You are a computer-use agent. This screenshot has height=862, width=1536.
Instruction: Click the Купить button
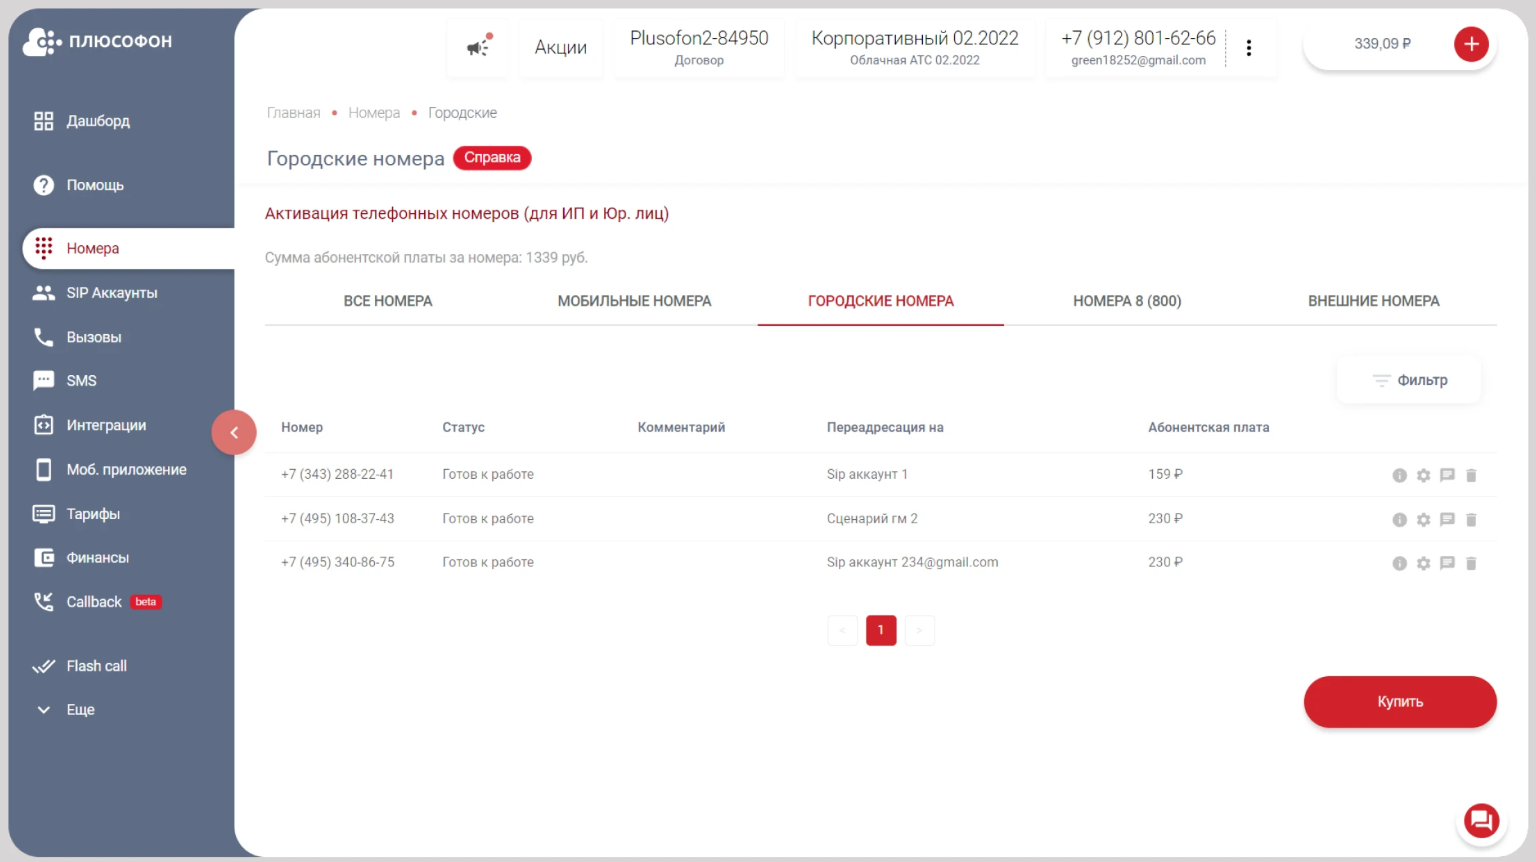point(1399,701)
